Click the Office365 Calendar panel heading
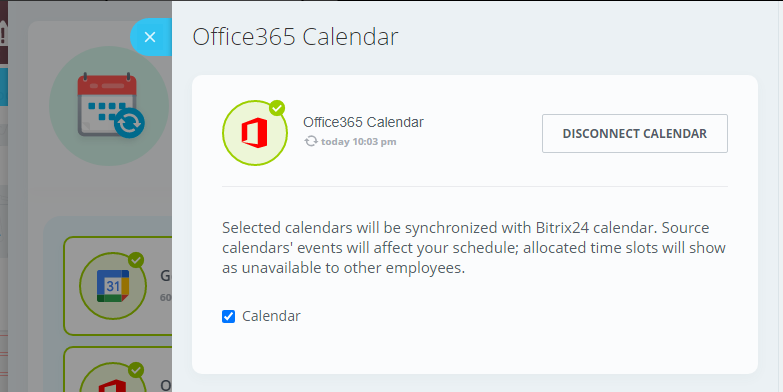Image resolution: width=783 pixels, height=392 pixels. [295, 37]
